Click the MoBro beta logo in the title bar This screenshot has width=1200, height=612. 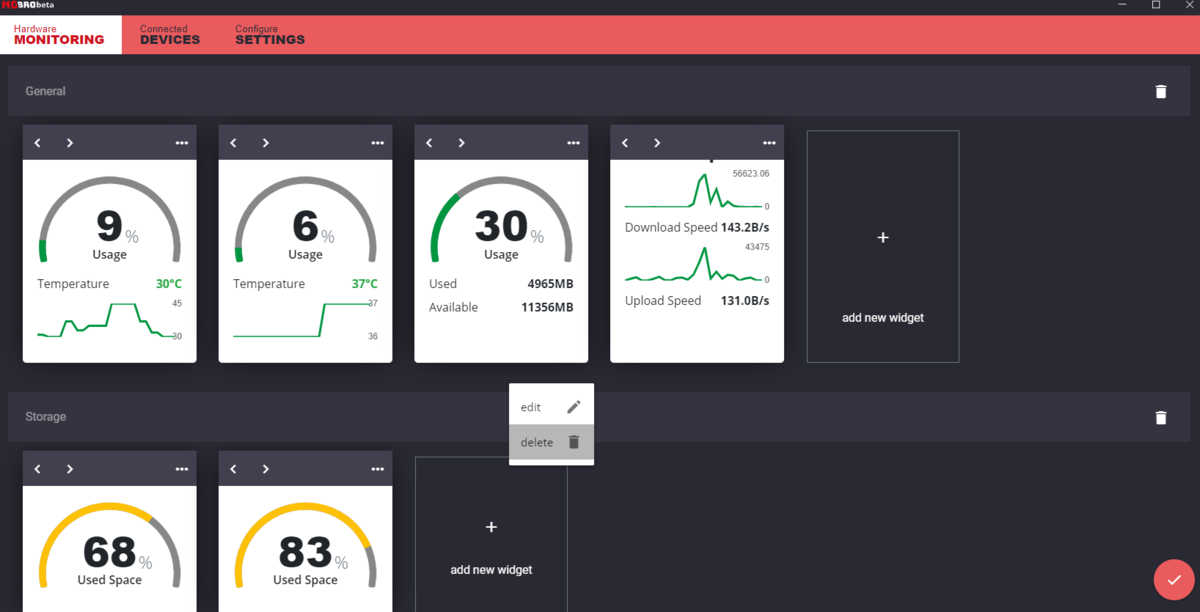tap(28, 5)
